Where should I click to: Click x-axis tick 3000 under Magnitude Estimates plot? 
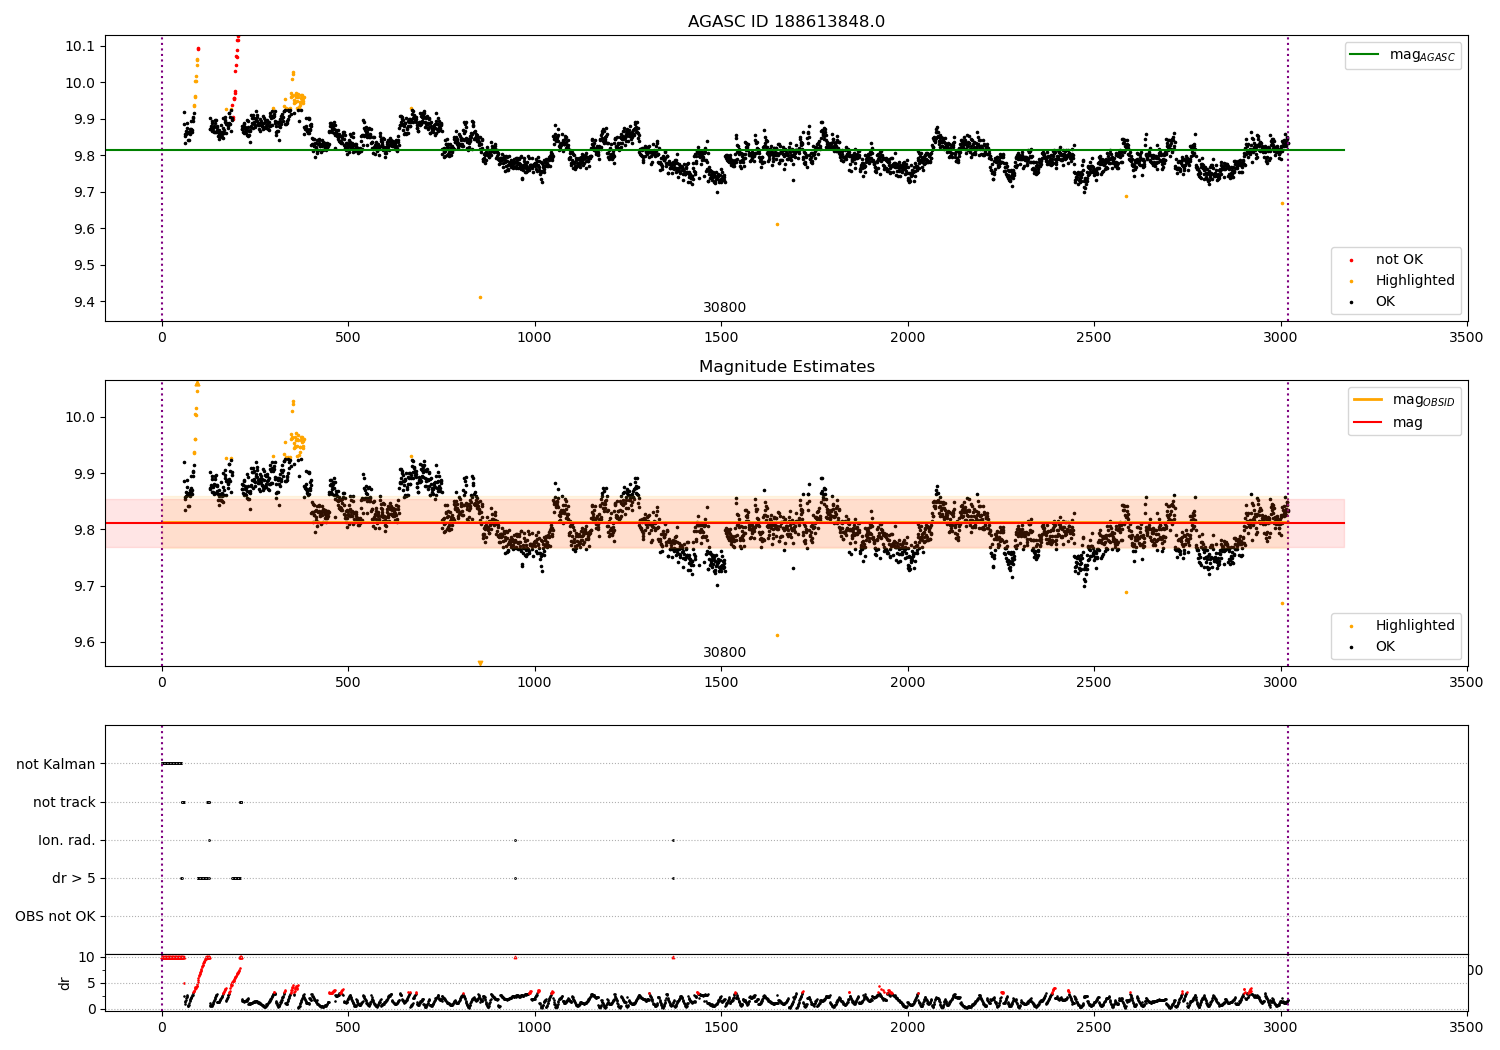tap(1281, 682)
